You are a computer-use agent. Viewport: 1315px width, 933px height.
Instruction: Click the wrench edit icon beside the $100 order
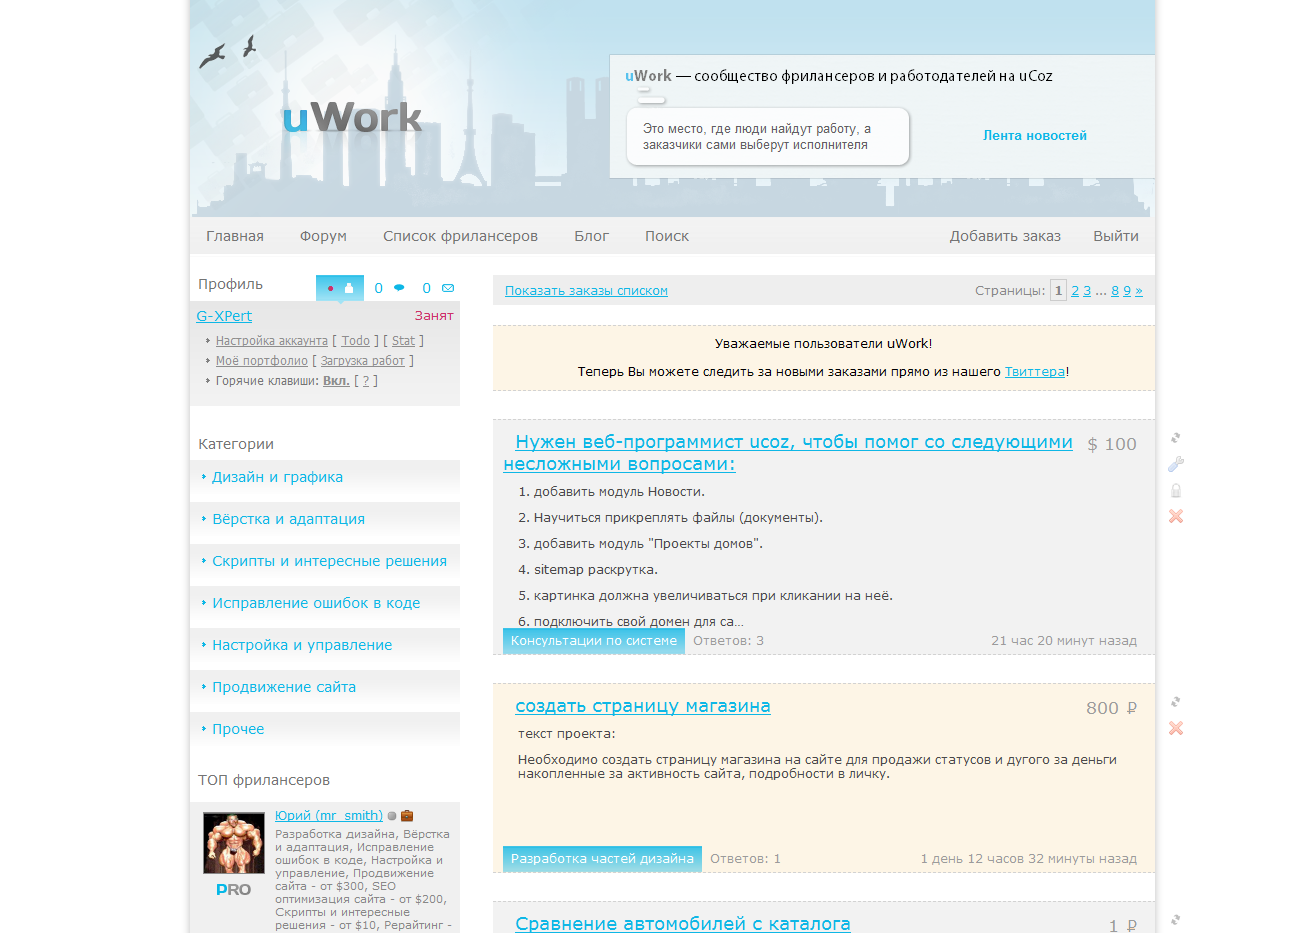[1176, 464]
